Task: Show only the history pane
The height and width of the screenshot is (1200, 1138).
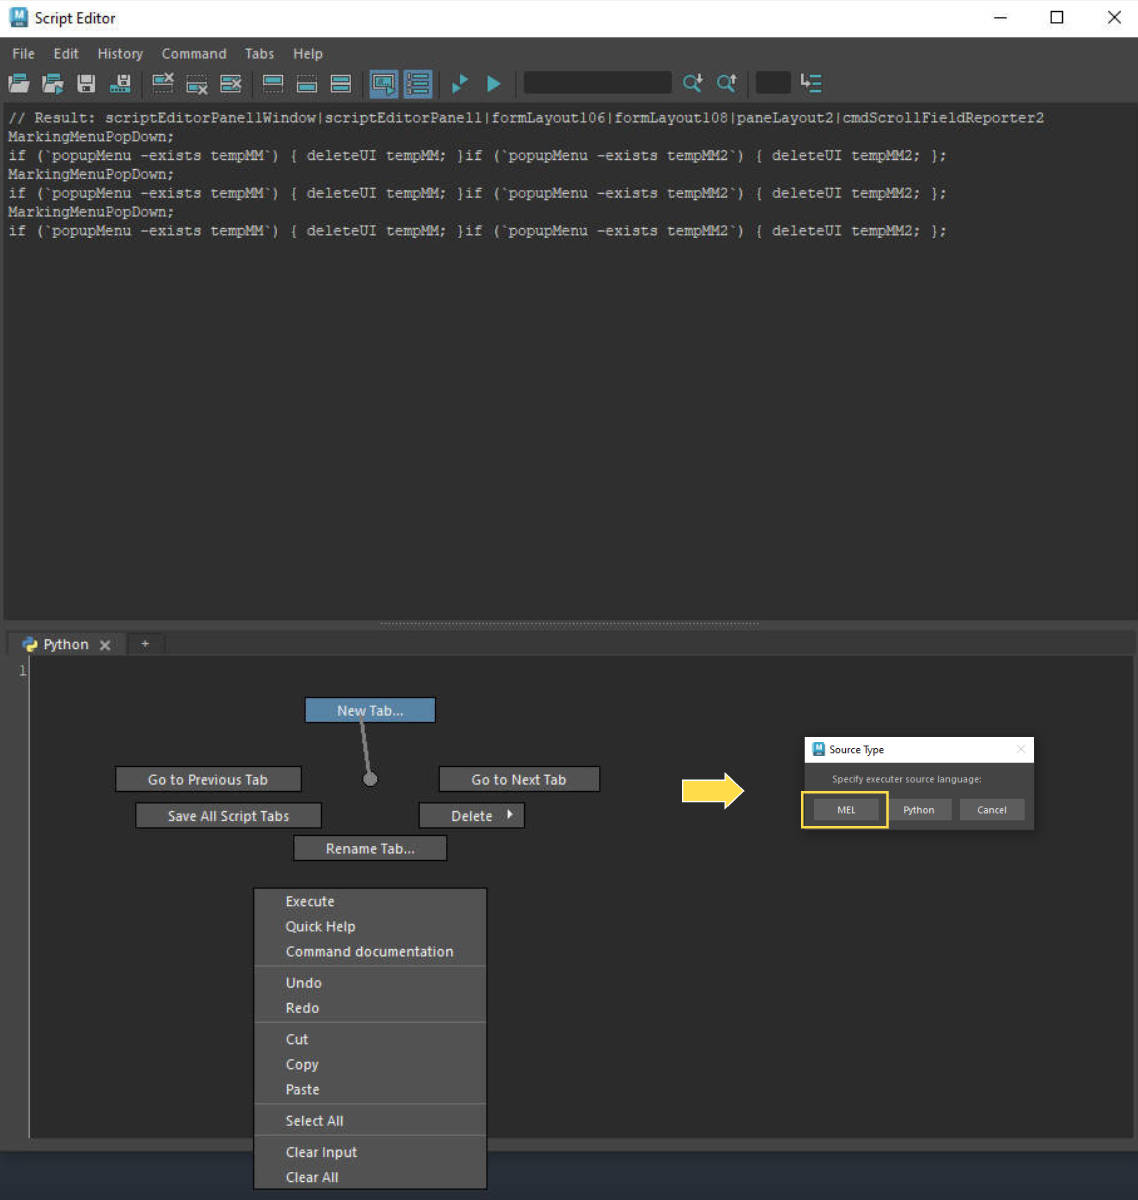Action: coord(273,83)
